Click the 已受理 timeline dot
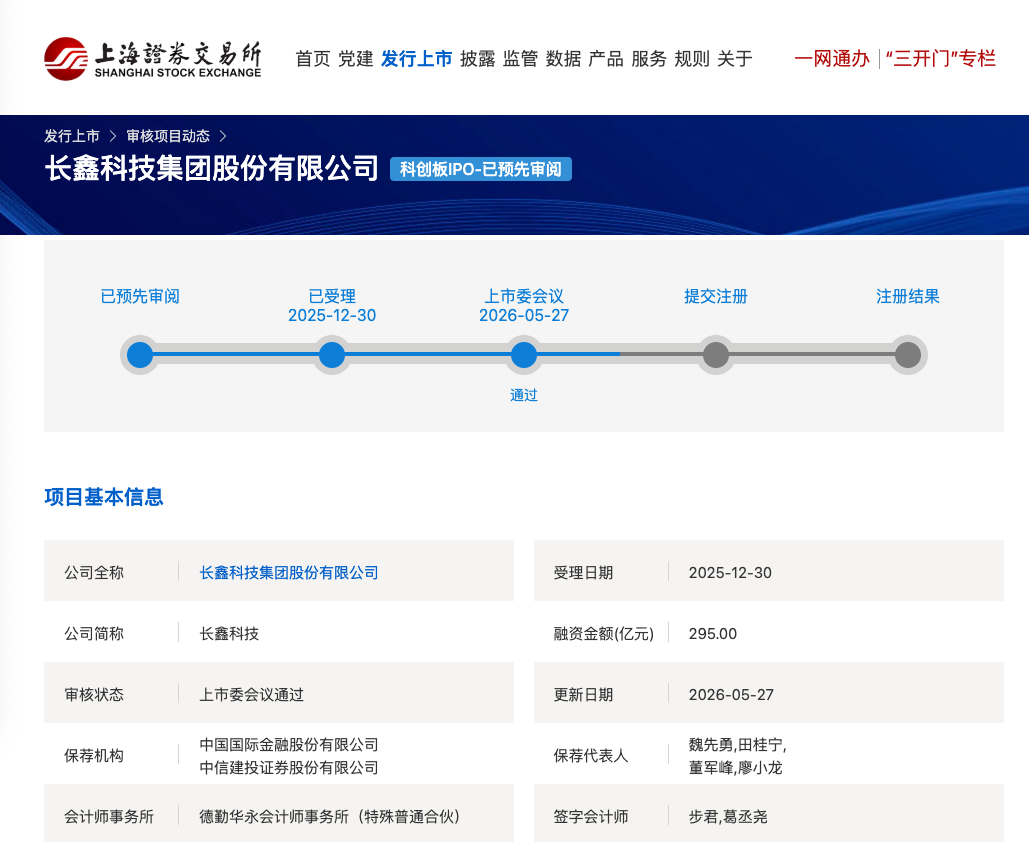 point(332,355)
